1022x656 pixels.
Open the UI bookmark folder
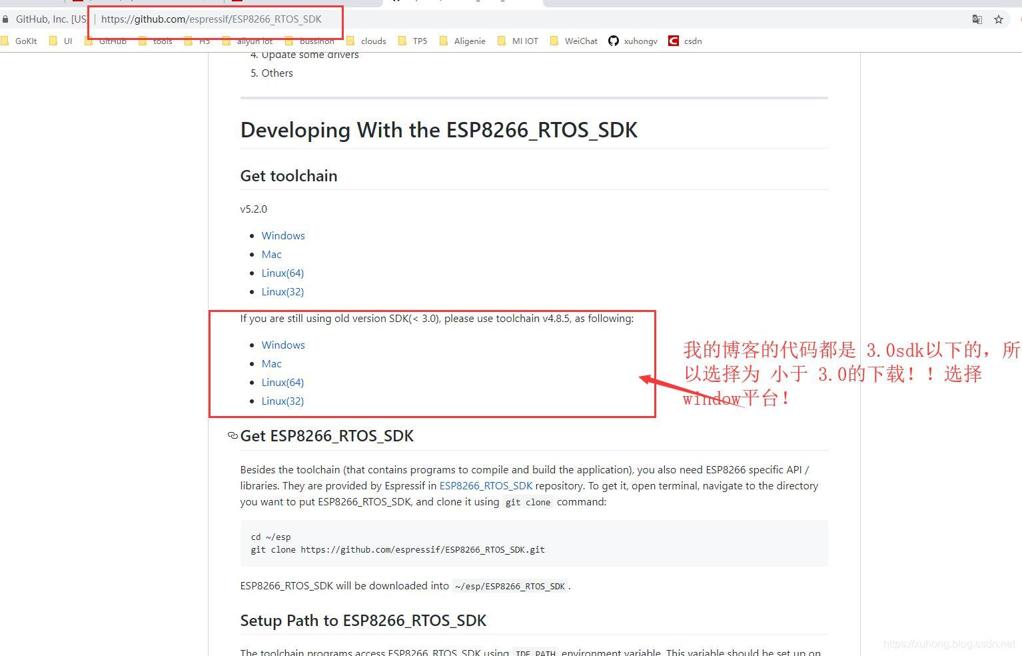[x=61, y=41]
